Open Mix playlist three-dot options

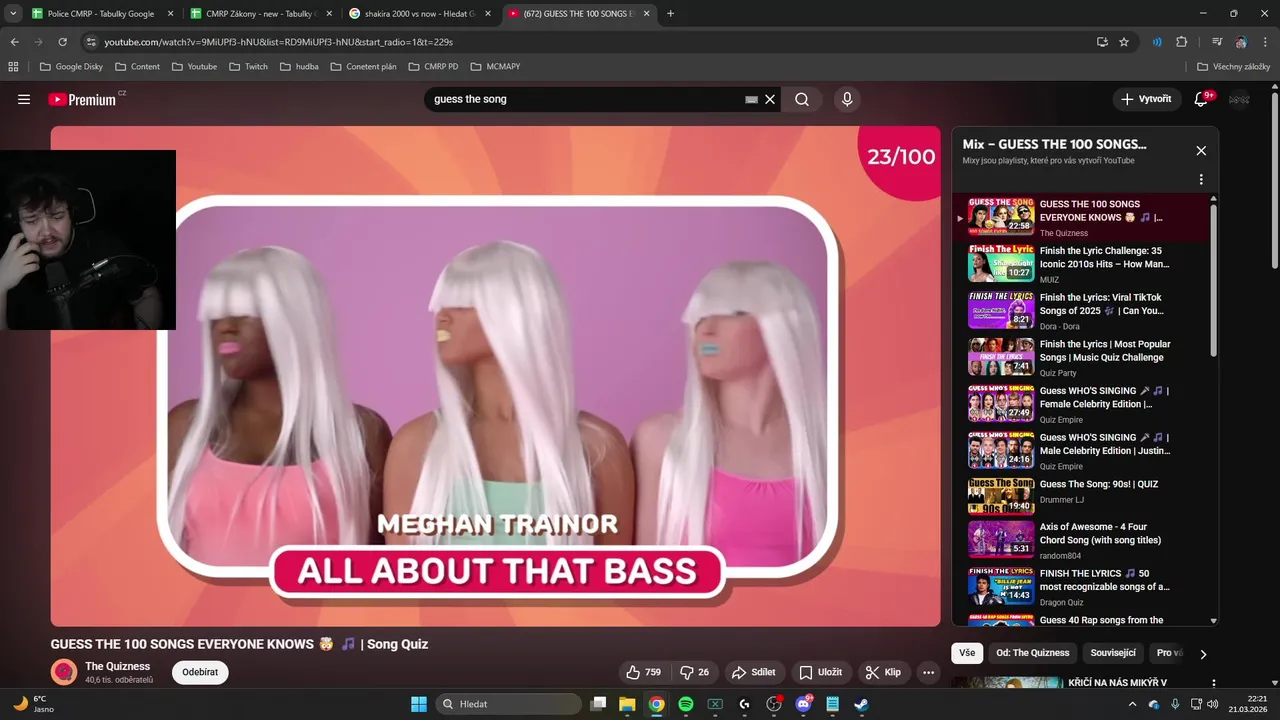click(1201, 180)
